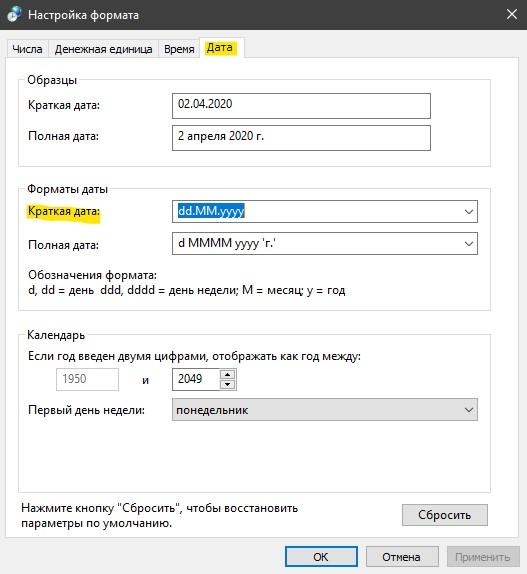Screen dimensions: 527x574
Task: Click the Краткая дата label in Форматы даты
Action: (64, 211)
